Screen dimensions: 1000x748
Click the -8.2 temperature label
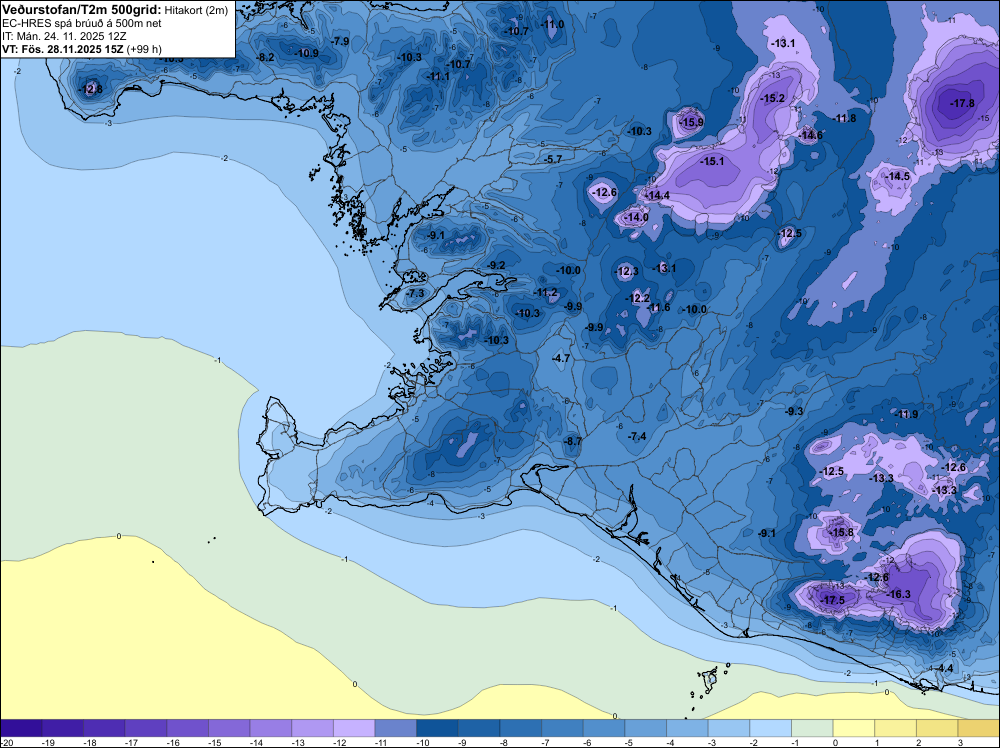(x=265, y=57)
